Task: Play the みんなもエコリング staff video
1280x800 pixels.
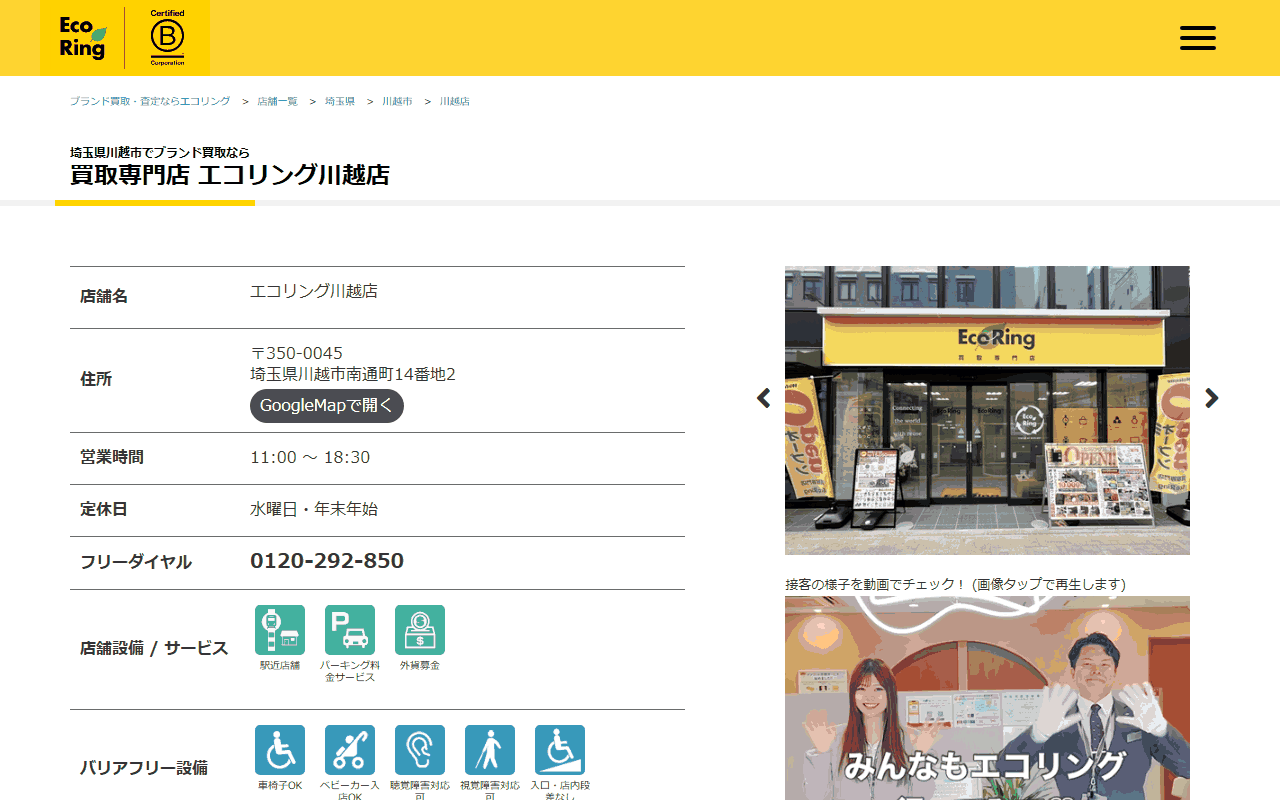Action: [x=987, y=698]
